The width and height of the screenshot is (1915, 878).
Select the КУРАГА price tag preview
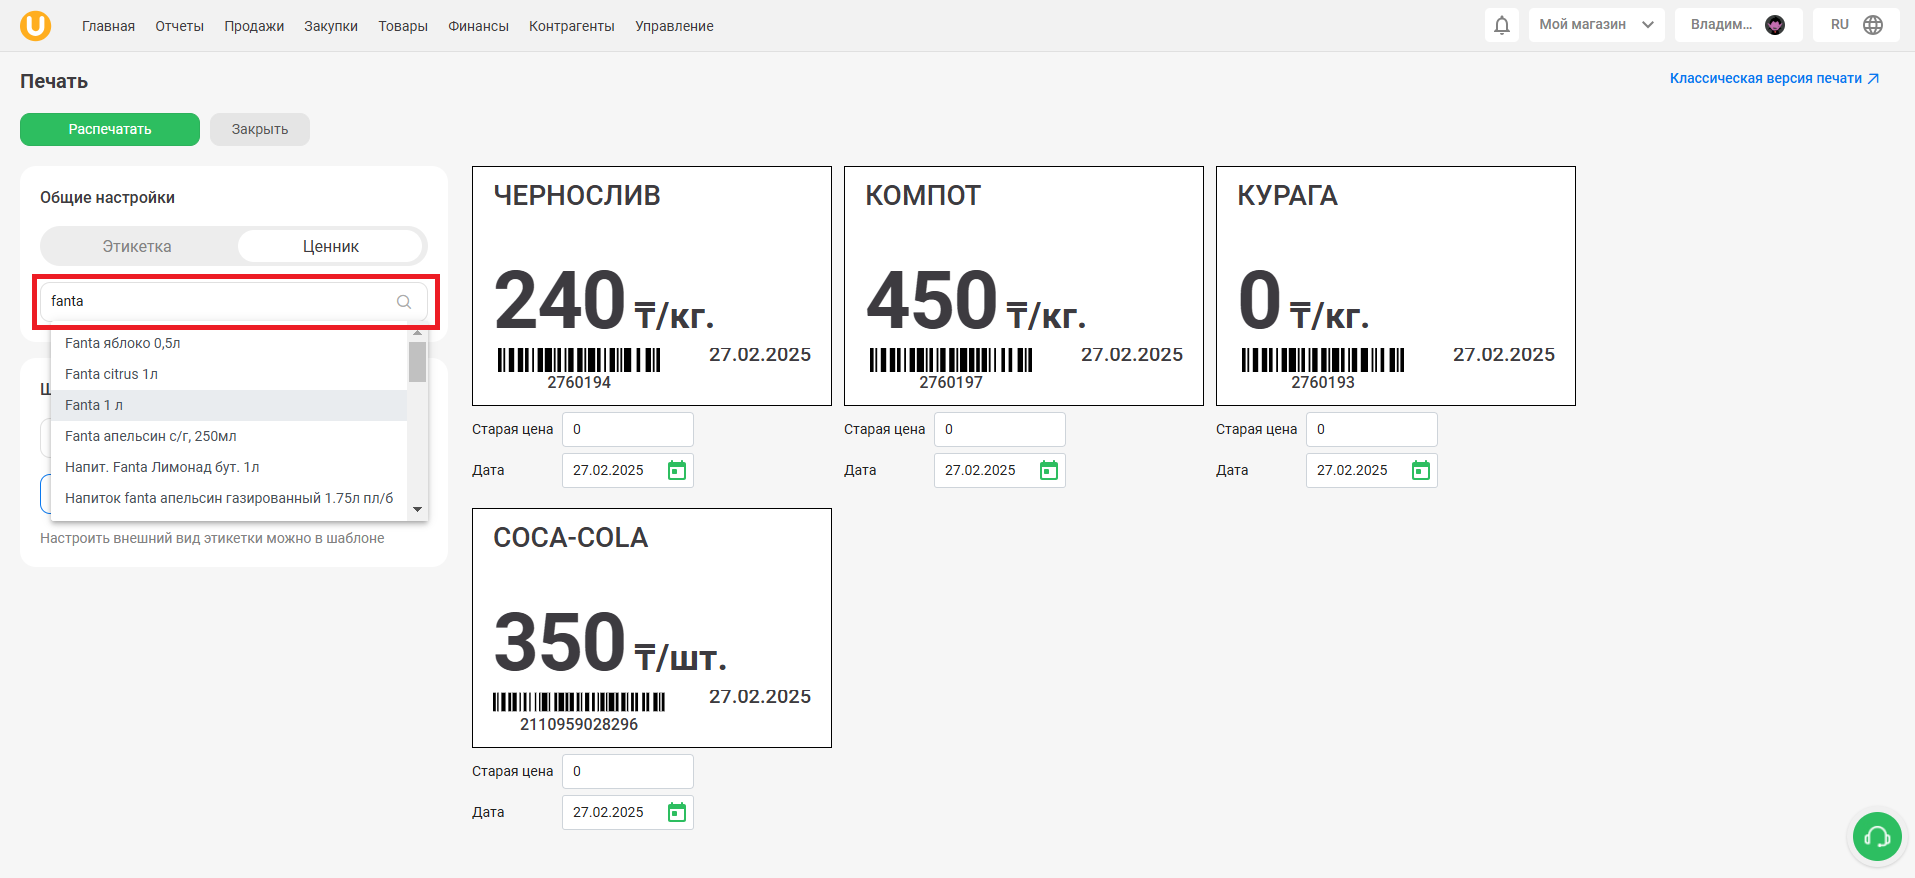[x=1396, y=286]
